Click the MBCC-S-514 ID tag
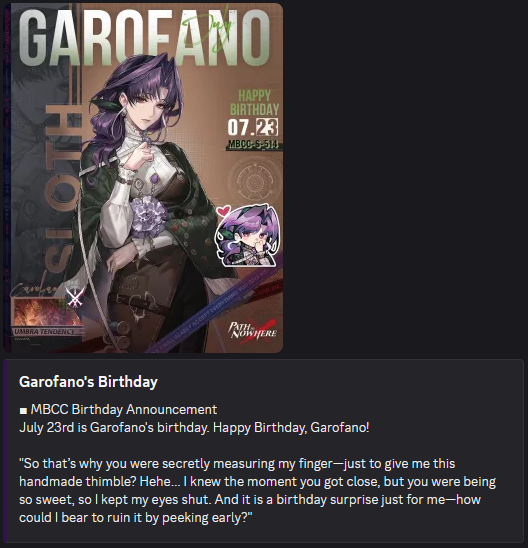 [253, 144]
